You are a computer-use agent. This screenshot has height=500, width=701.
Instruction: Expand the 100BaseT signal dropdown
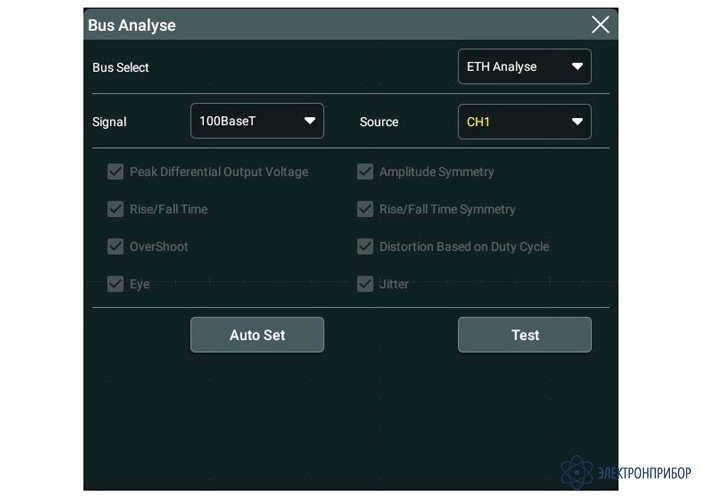pos(257,121)
